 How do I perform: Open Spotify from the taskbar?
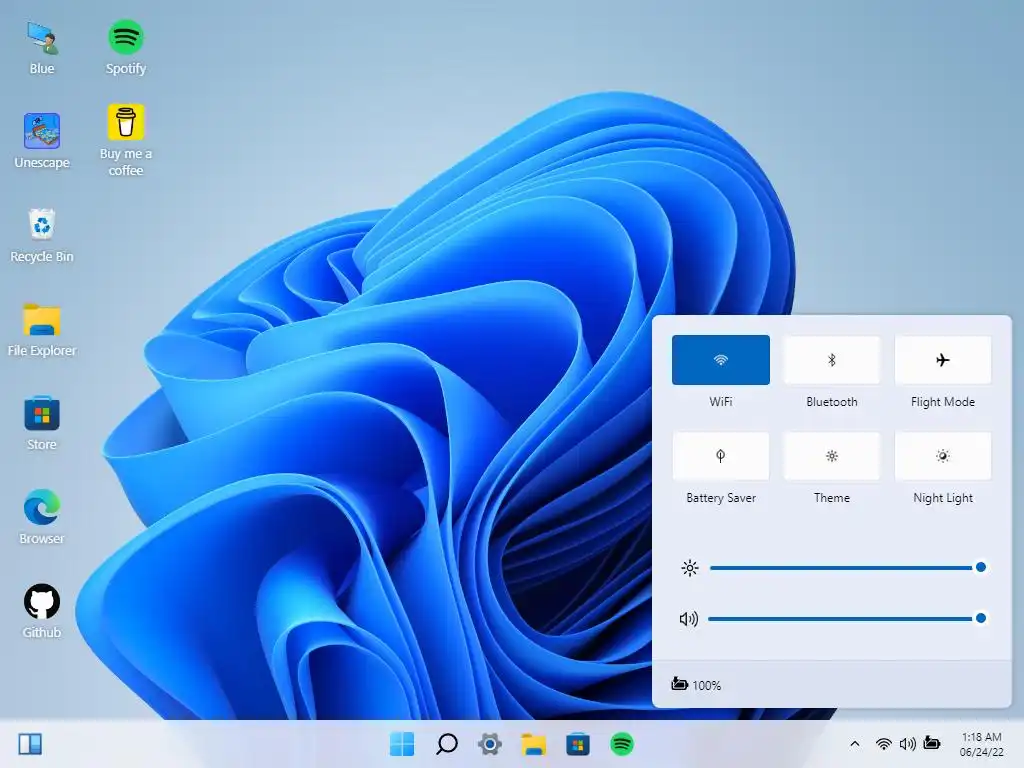[x=622, y=744]
